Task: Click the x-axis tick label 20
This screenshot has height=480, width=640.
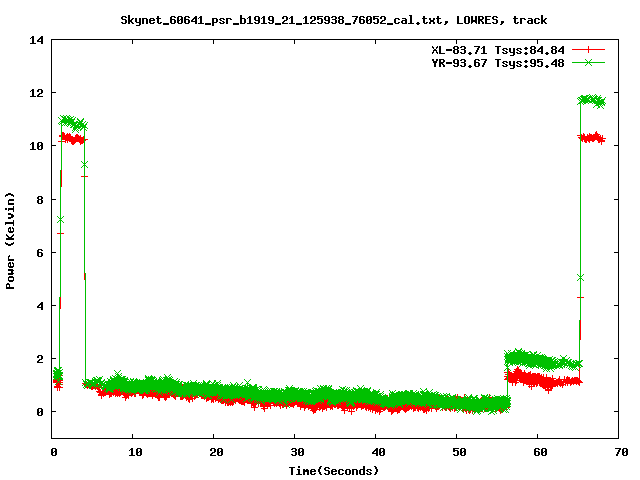Action: [216, 452]
